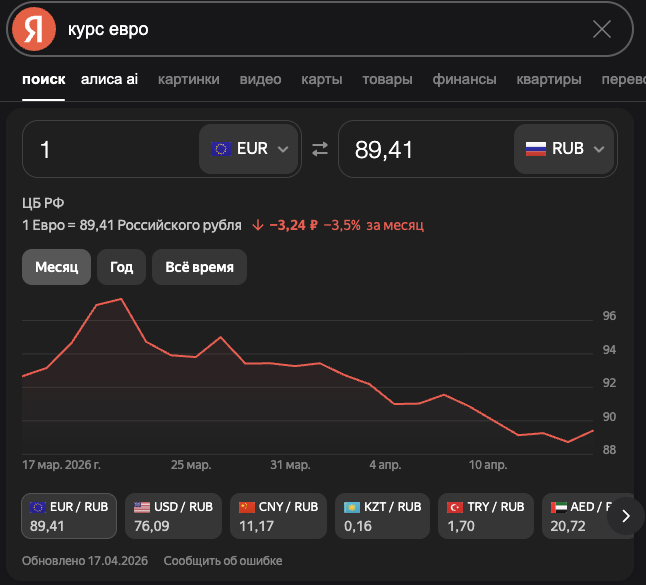Screen dimensions: 646x585
Task: Swap currencies with the arrows icon
Action: pos(320,149)
